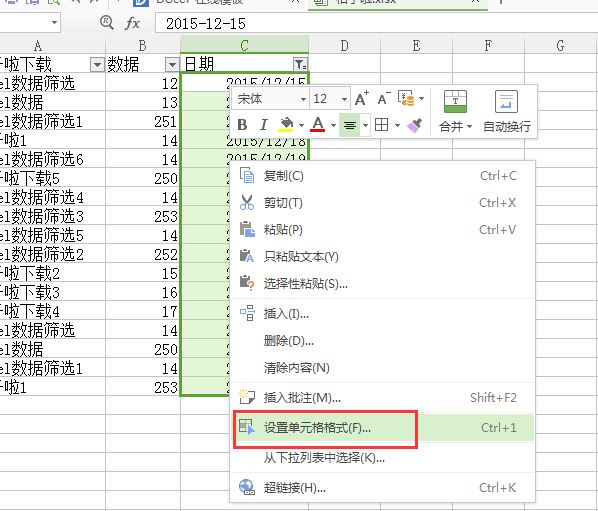Click the insert cells icon

tap(247, 313)
